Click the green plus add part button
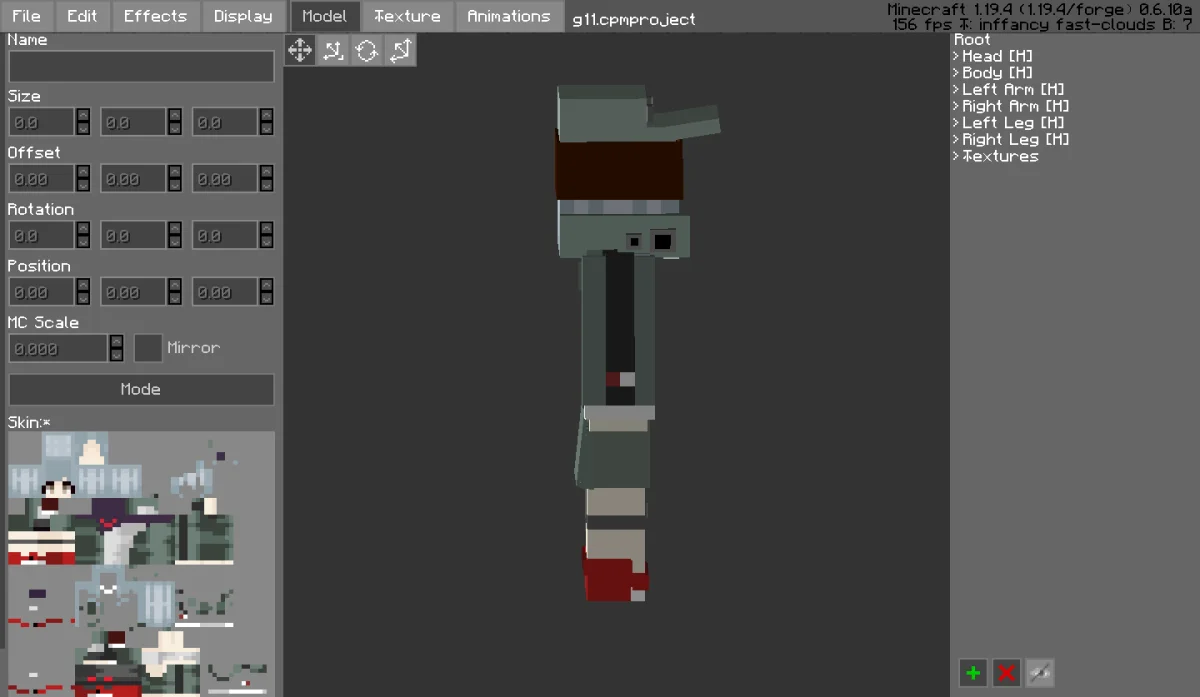The width and height of the screenshot is (1200, 697). (x=973, y=673)
